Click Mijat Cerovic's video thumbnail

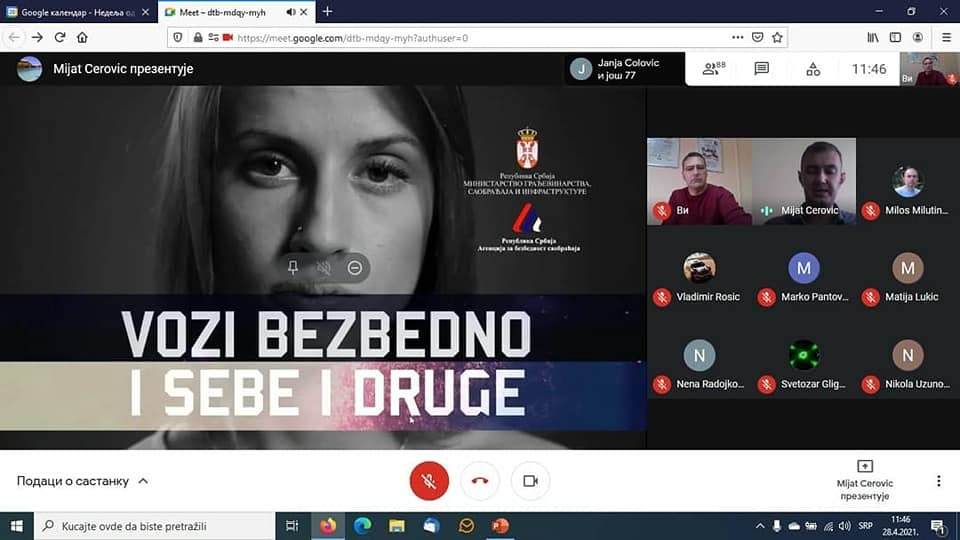click(x=804, y=180)
